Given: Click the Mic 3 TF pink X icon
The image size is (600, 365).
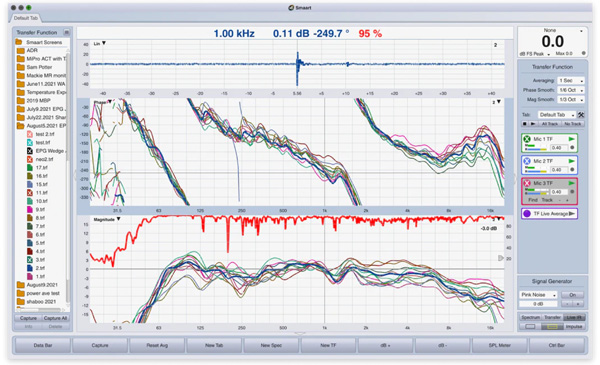Looking at the screenshot, I should [527, 183].
